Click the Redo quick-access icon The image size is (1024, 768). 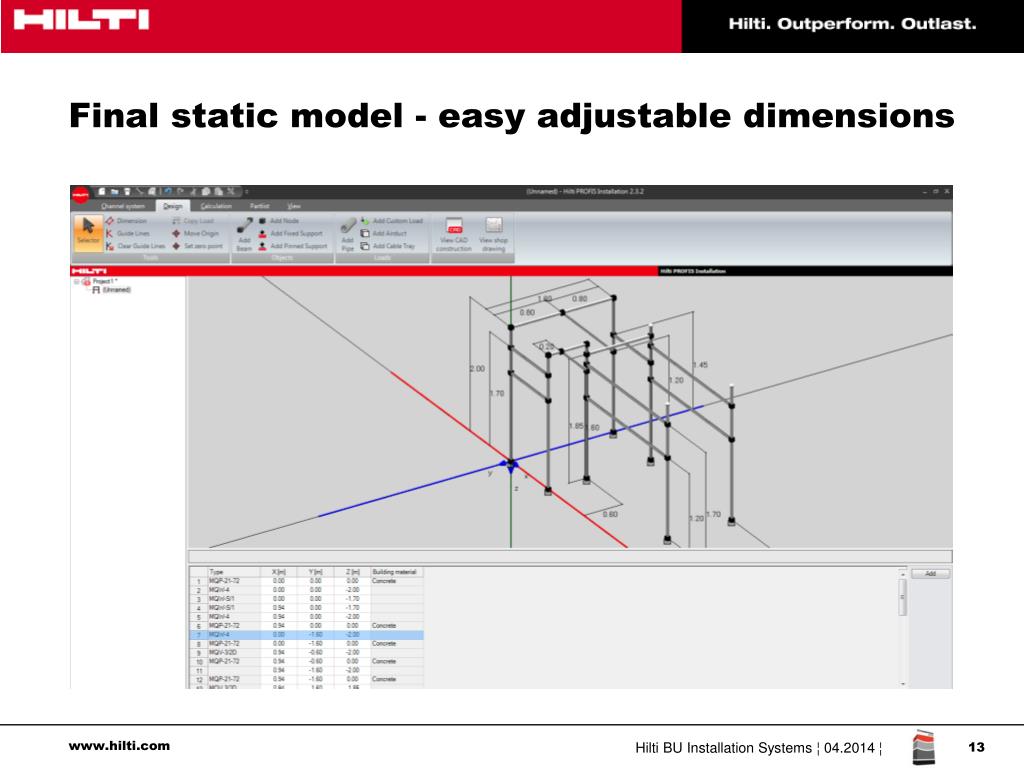click(x=180, y=191)
